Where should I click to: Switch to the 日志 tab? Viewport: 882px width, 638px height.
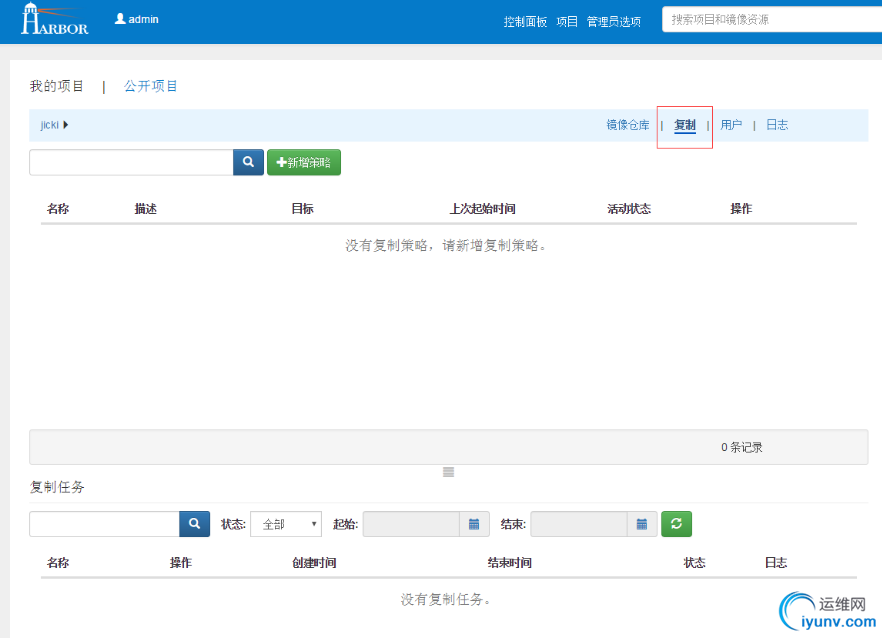pos(777,125)
